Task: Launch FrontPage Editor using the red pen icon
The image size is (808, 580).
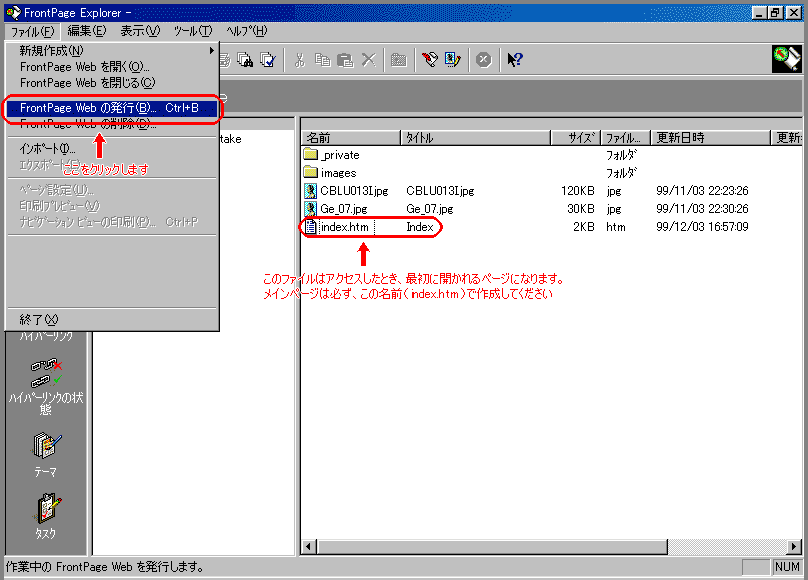Action: pyautogui.click(x=429, y=59)
